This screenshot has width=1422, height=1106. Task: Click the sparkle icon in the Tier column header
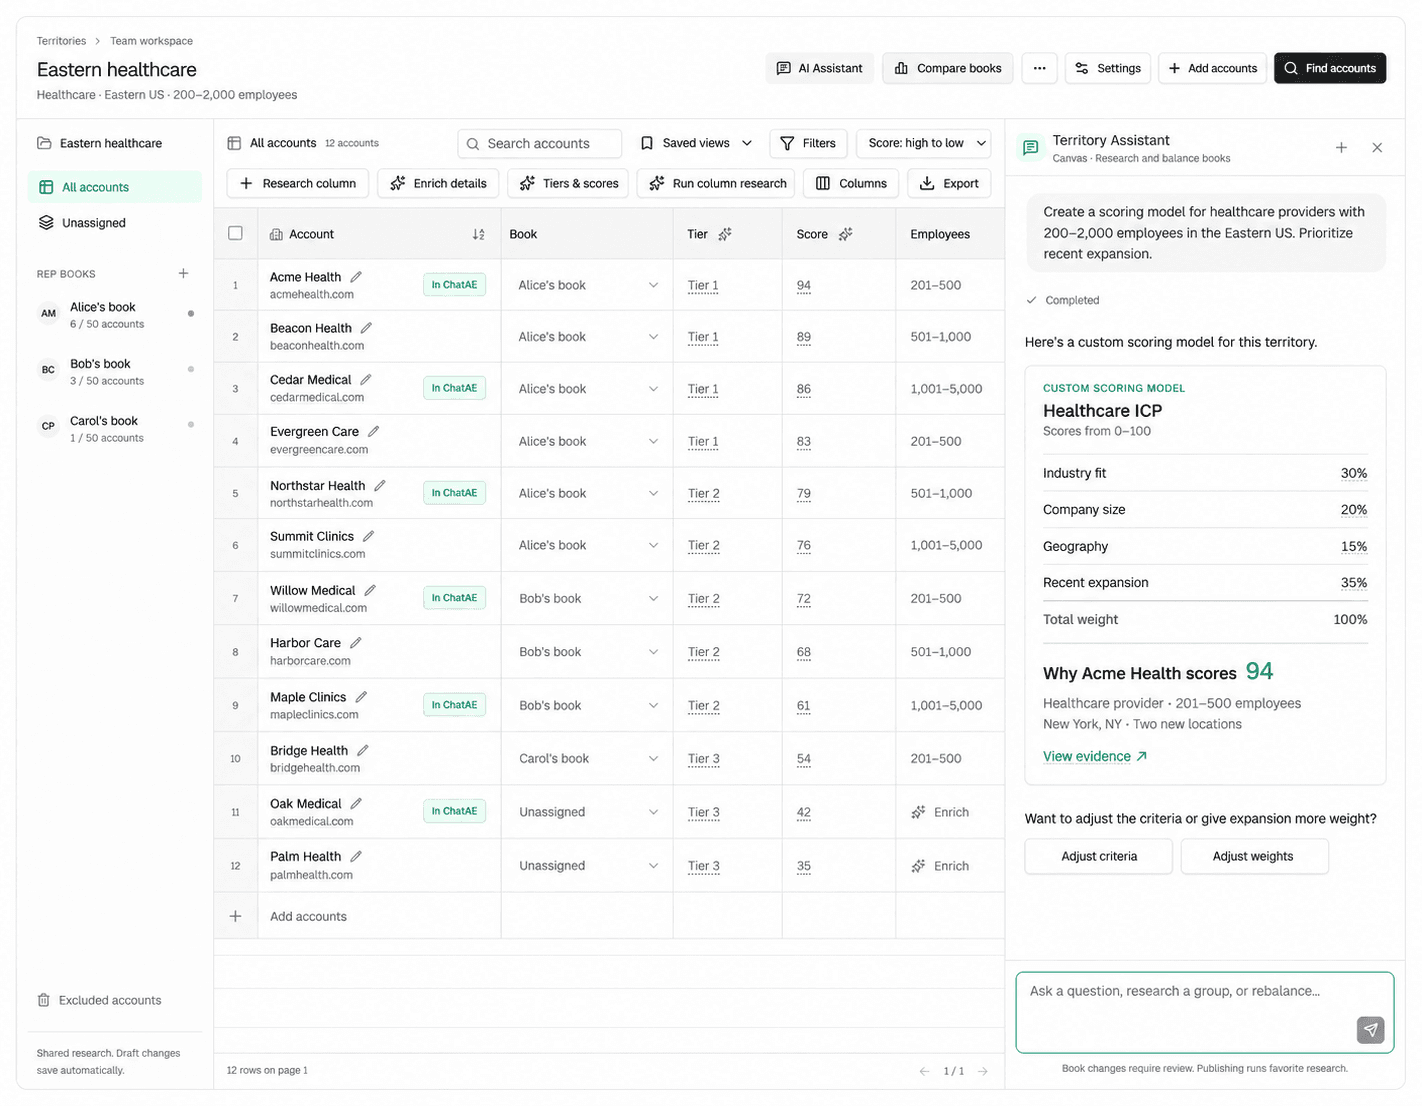pyautogui.click(x=725, y=234)
